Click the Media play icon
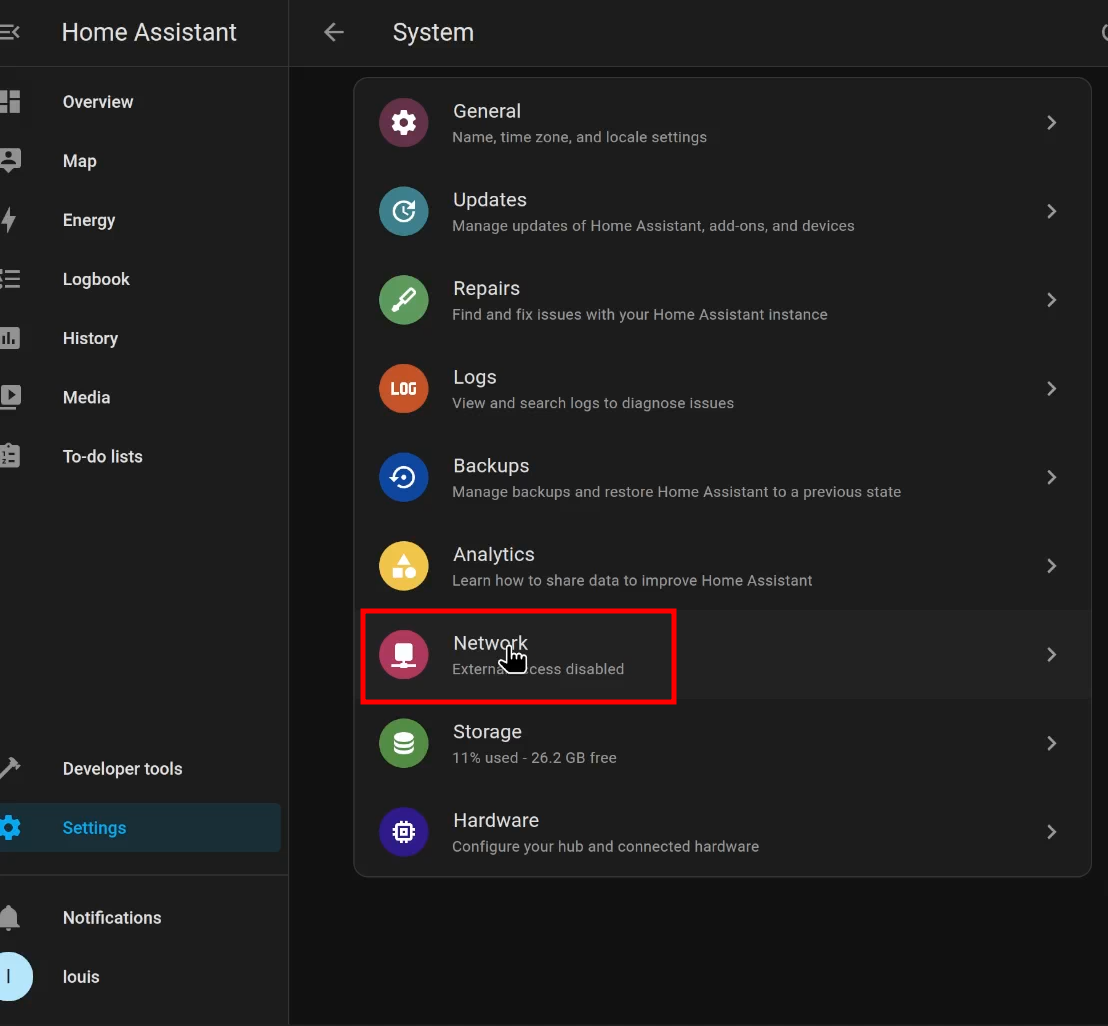This screenshot has width=1108, height=1026. (10, 397)
